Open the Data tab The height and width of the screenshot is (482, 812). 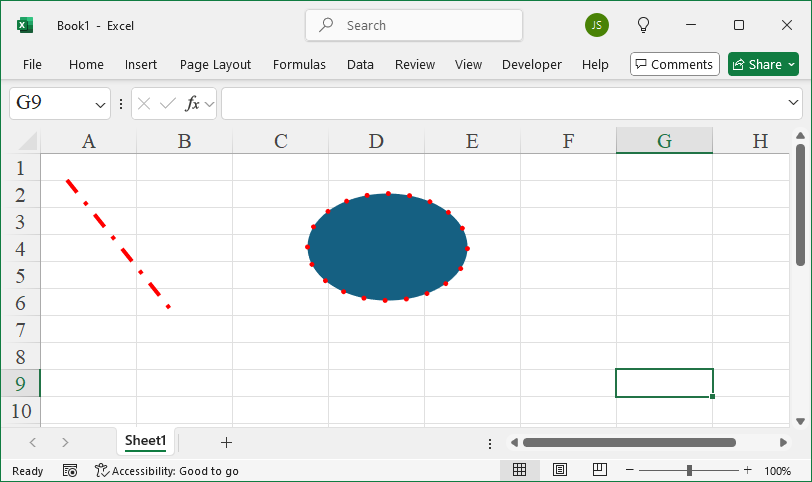point(360,65)
